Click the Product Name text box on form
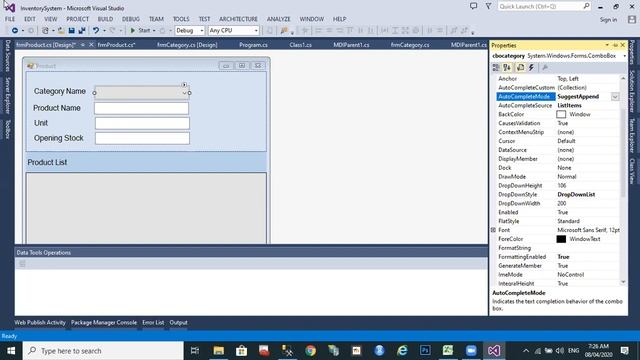Screen dimensions: 640x360 click(x=141, y=108)
